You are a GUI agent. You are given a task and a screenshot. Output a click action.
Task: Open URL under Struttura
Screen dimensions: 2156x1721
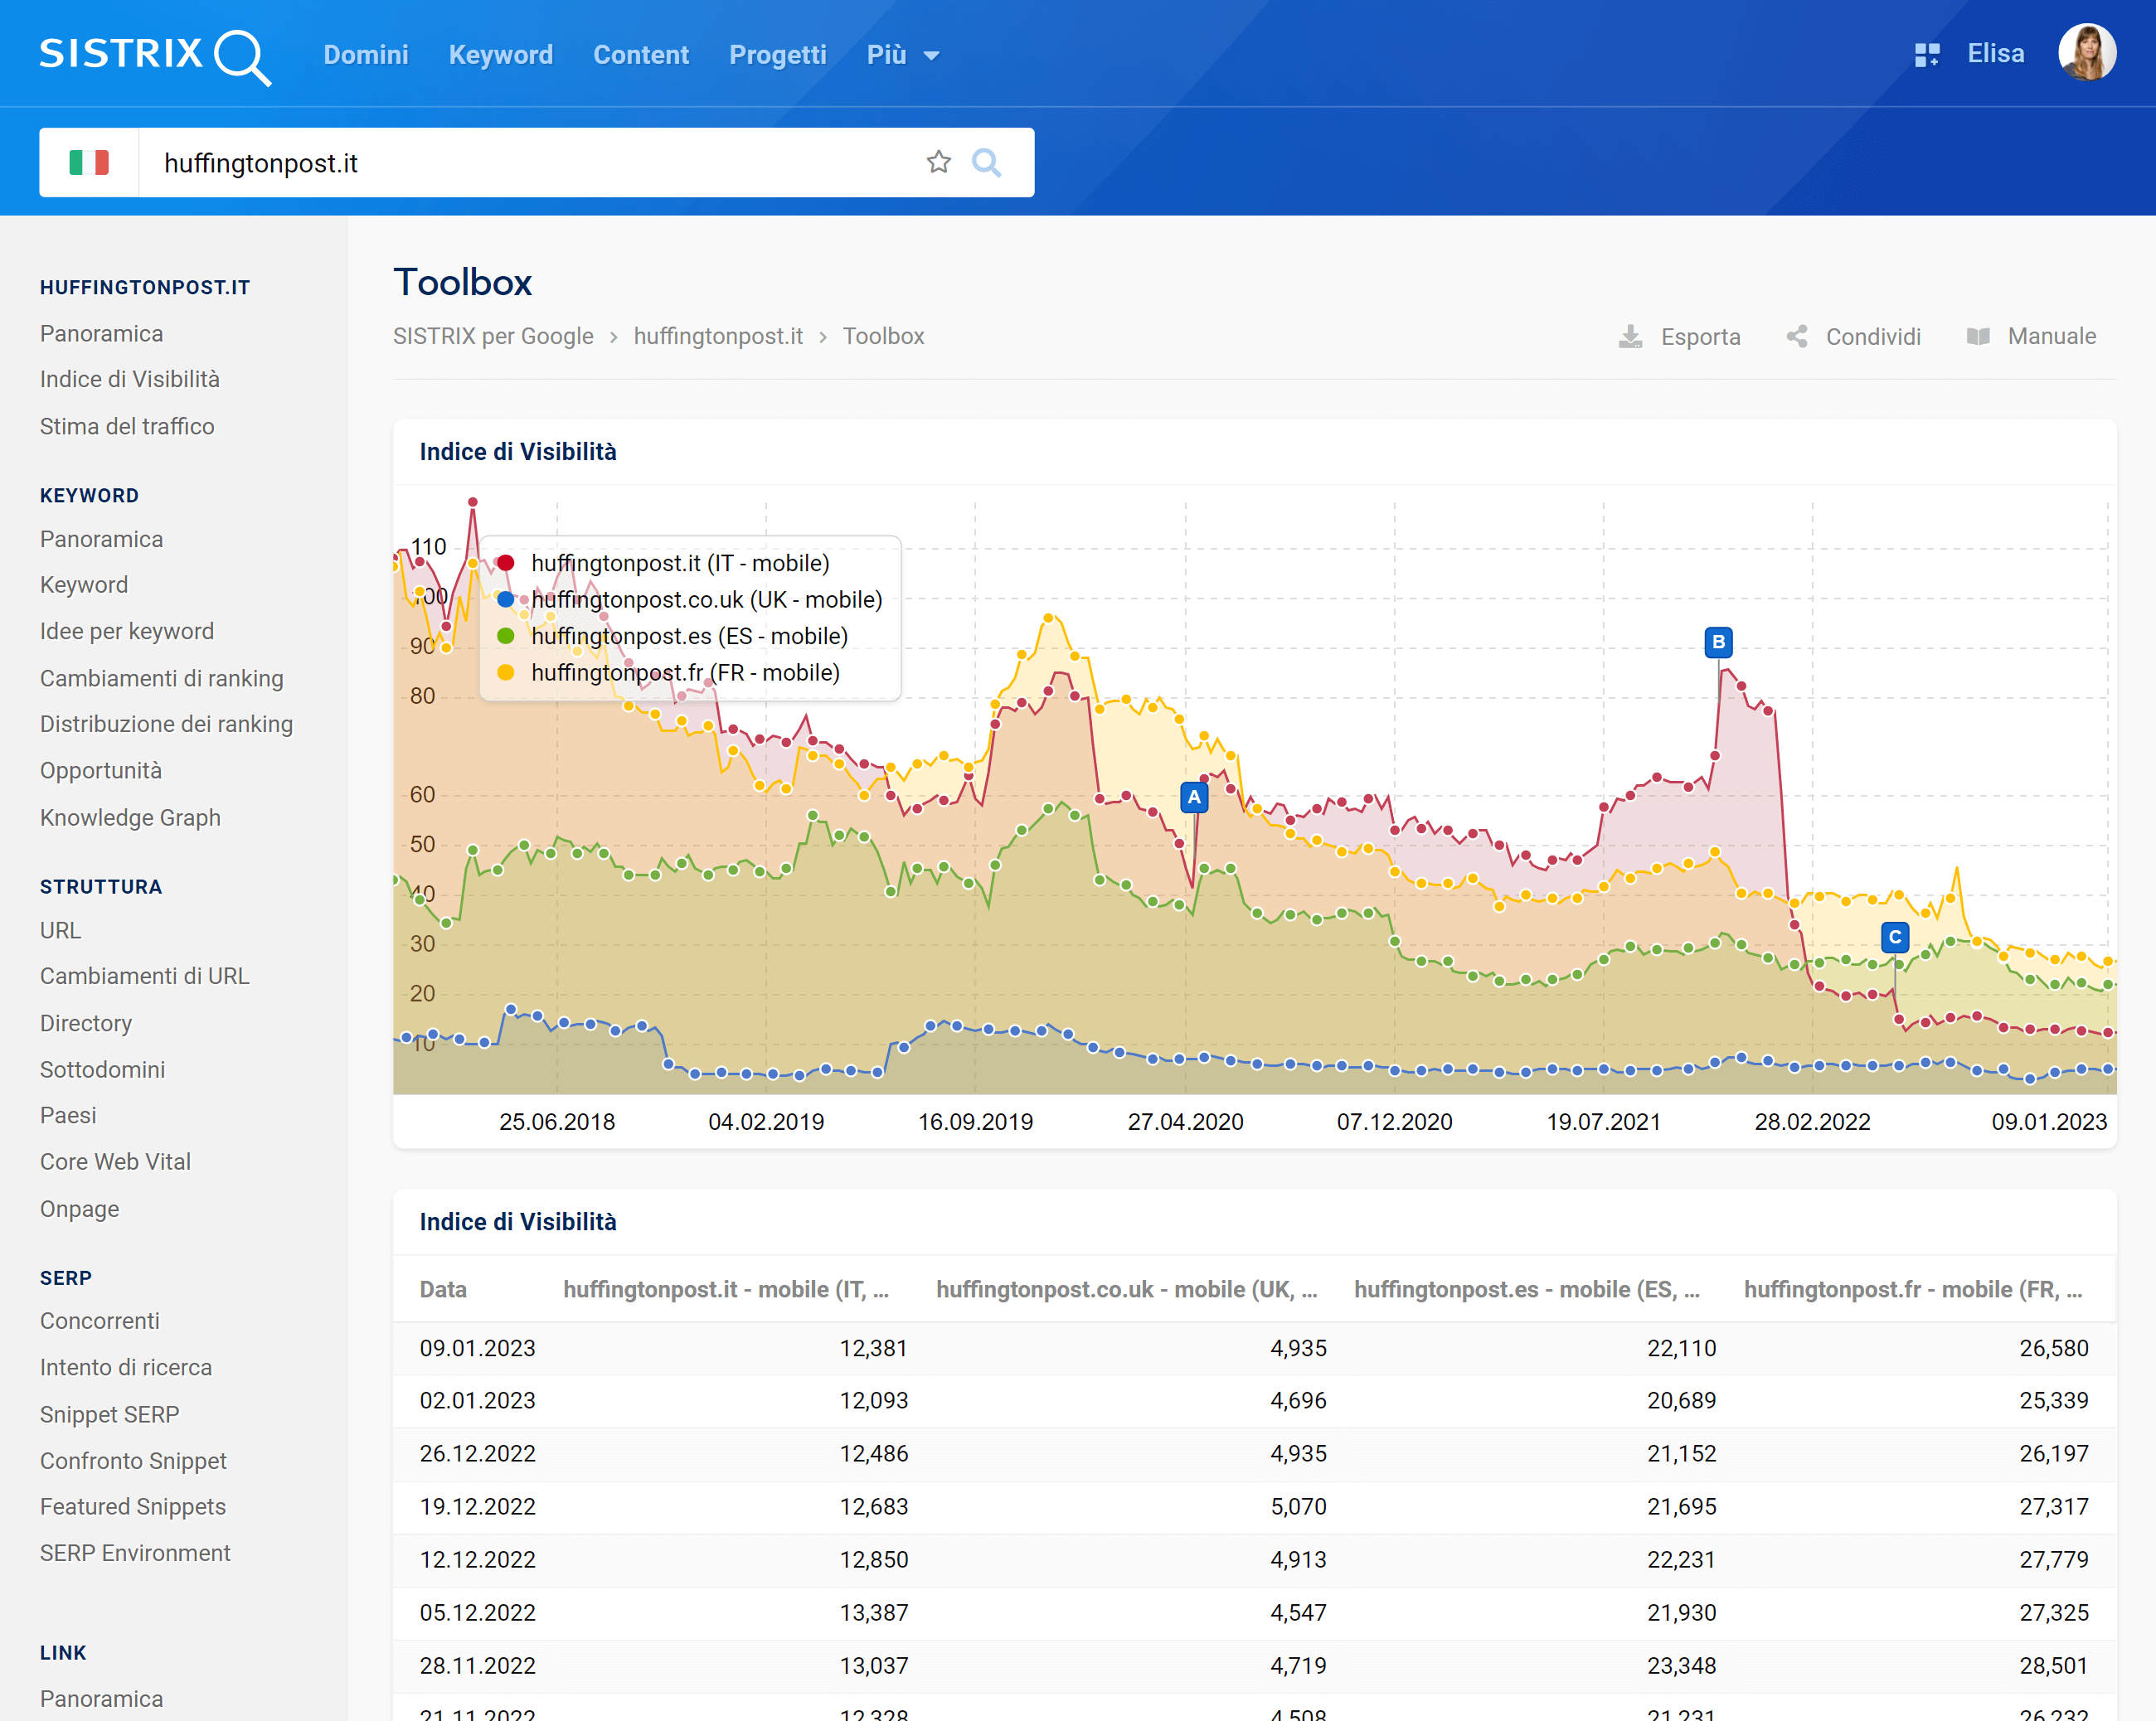click(x=60, y=930)
